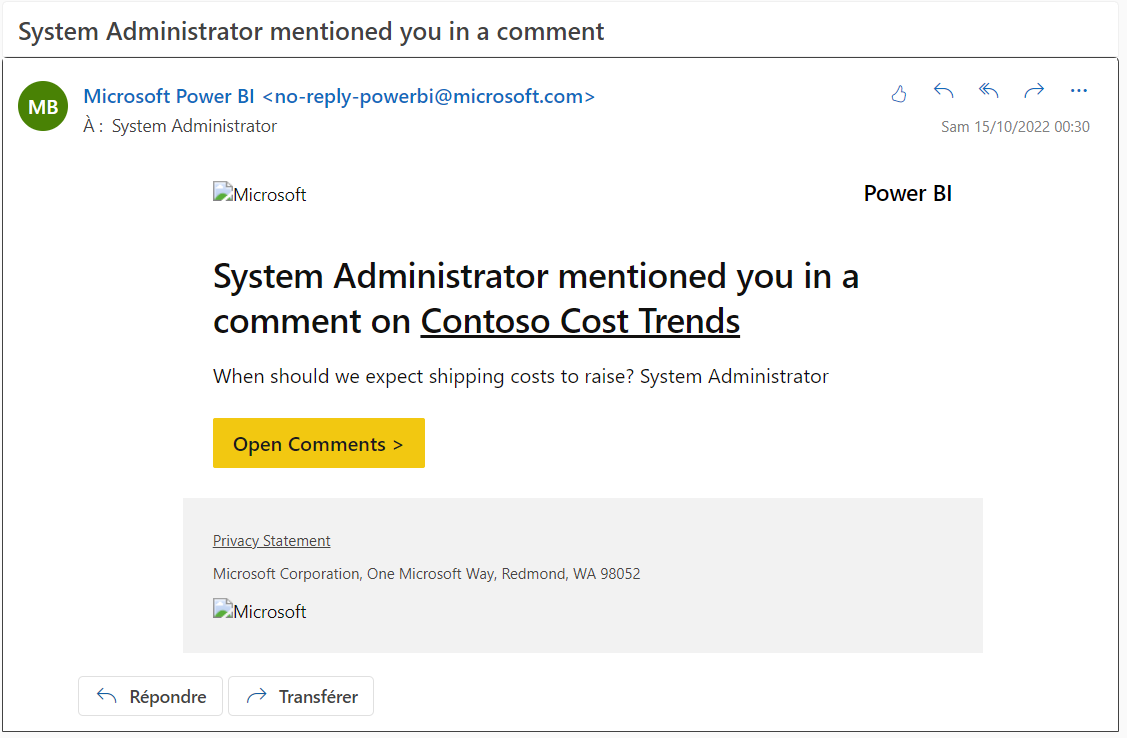Click the Open Comments button

[318, 443]
